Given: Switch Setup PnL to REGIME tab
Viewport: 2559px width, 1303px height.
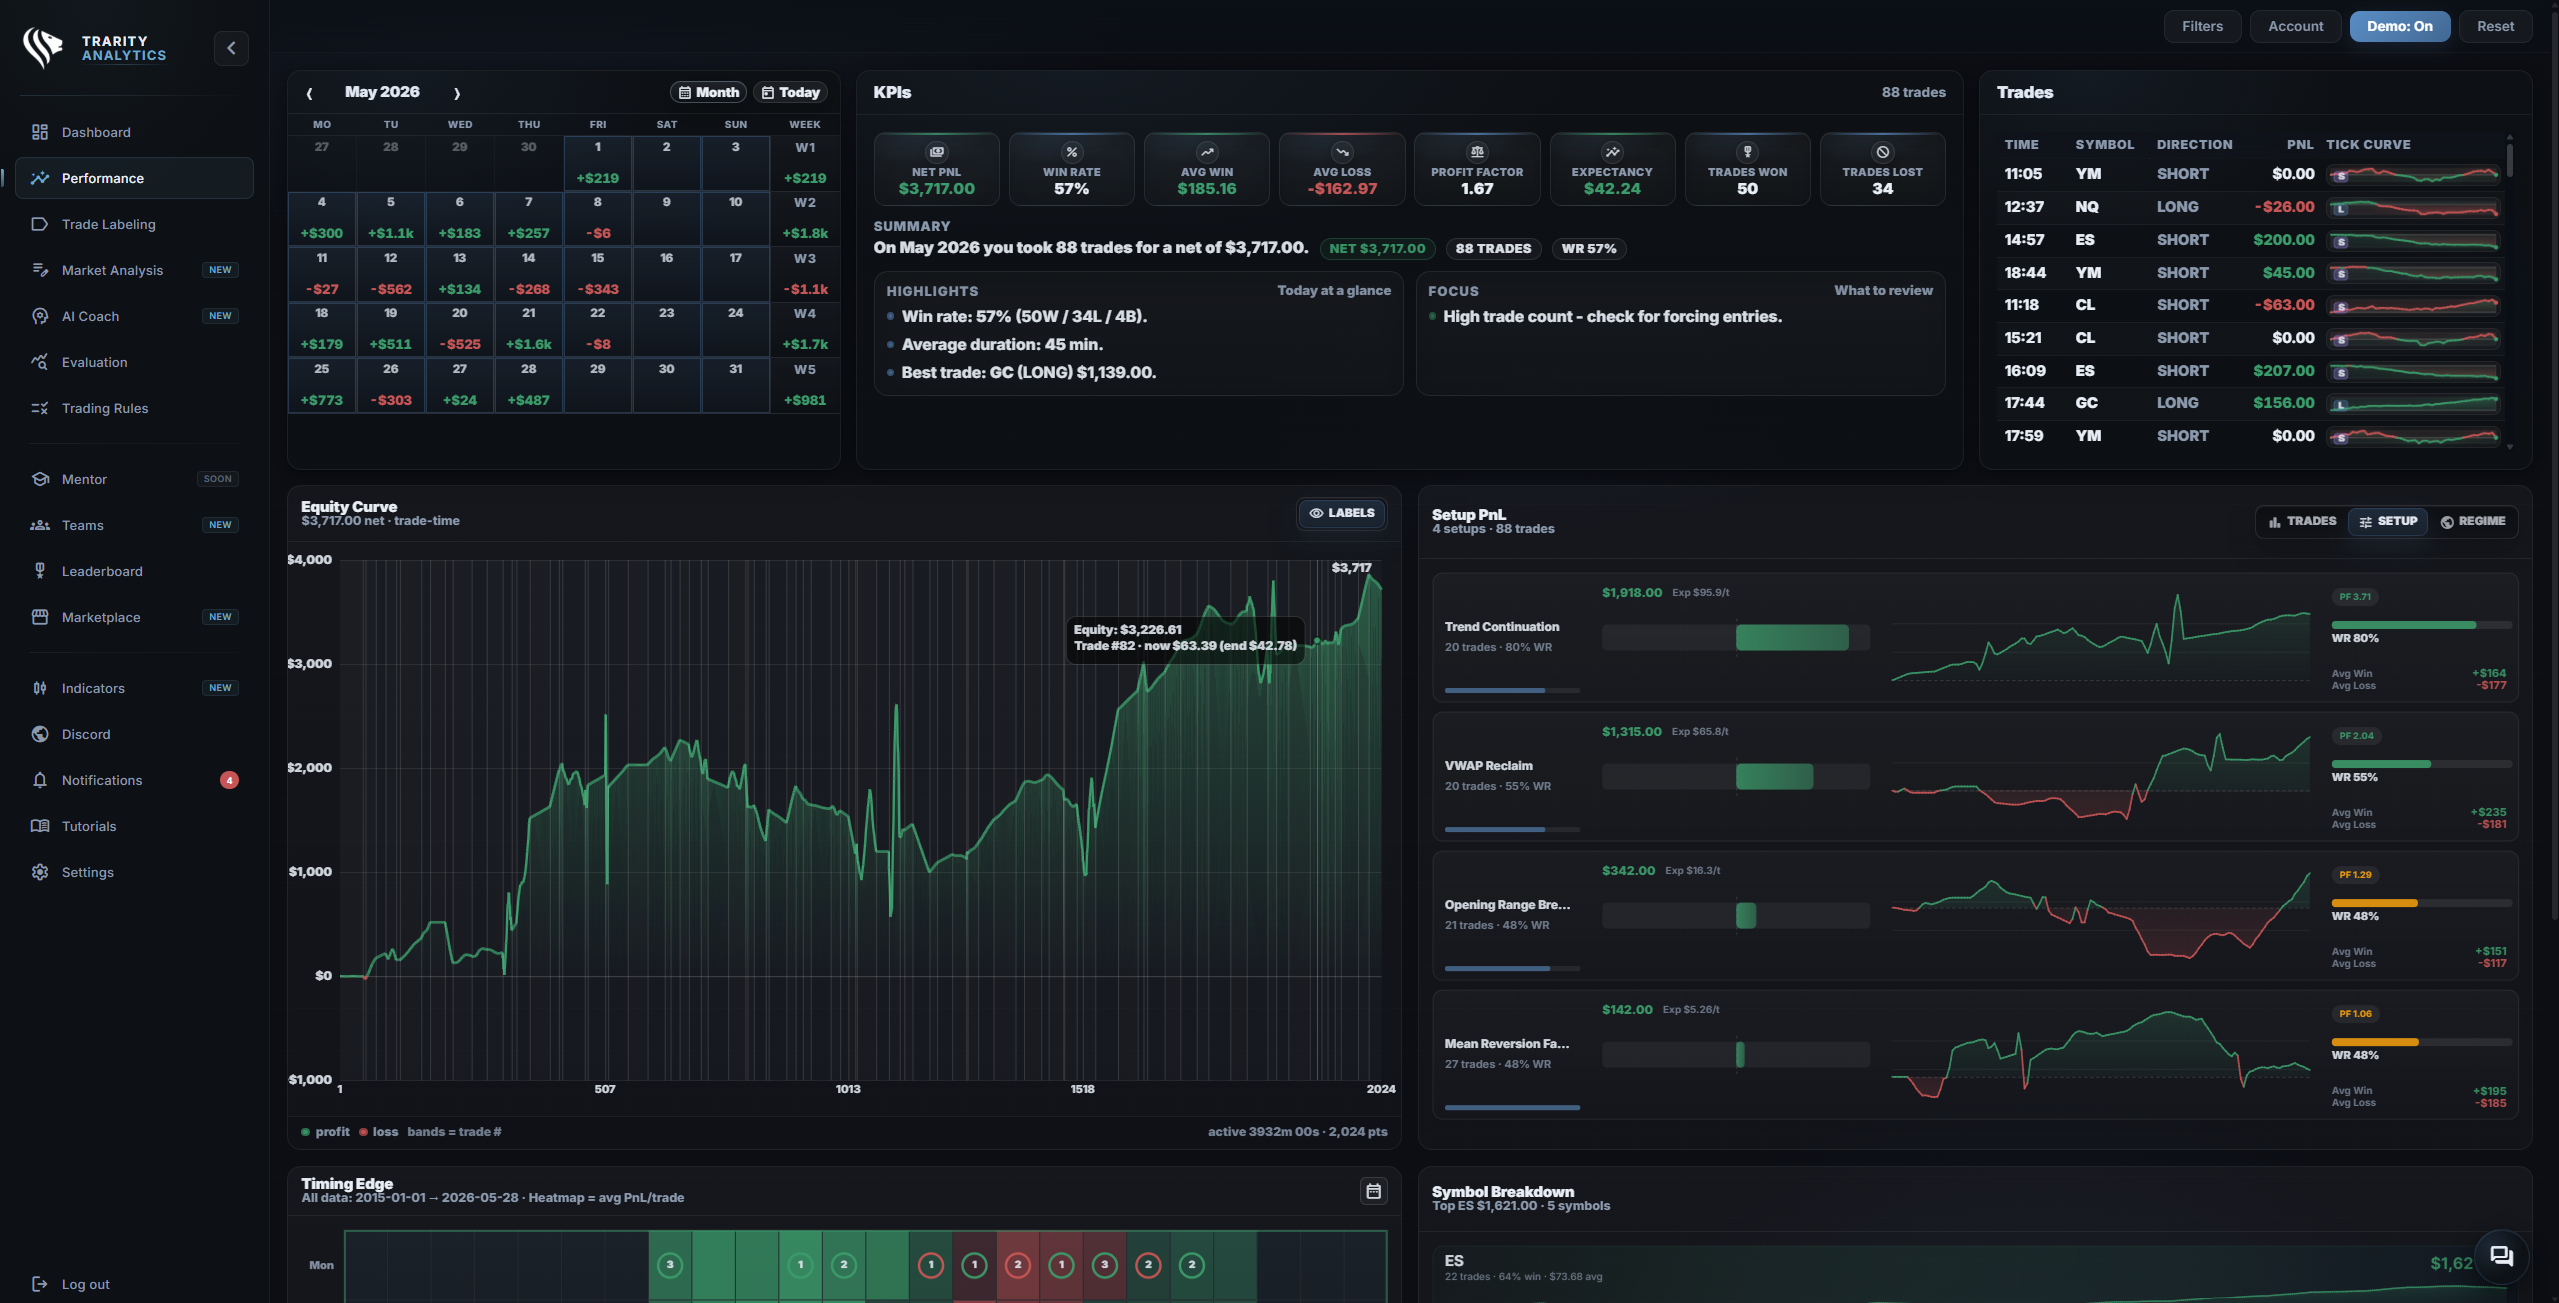Looking at the screenshot, I should [x=2473, y=521].
